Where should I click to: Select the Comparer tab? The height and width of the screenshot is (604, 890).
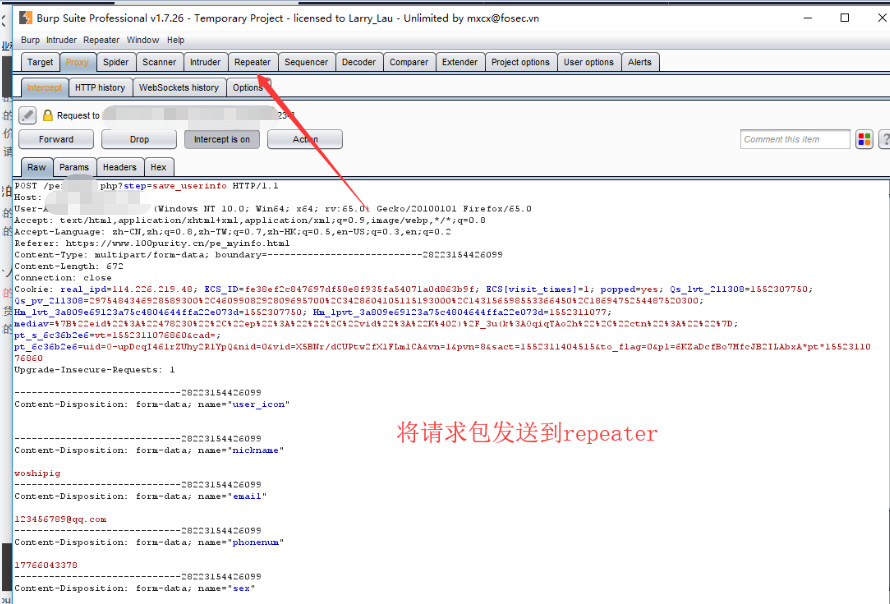click(x=409, y=62)
